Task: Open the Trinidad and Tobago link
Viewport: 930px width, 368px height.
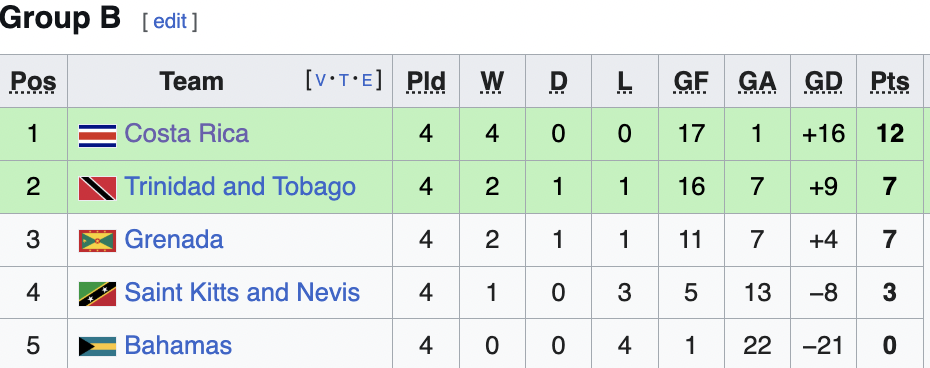Action: [x=240, y=187]
